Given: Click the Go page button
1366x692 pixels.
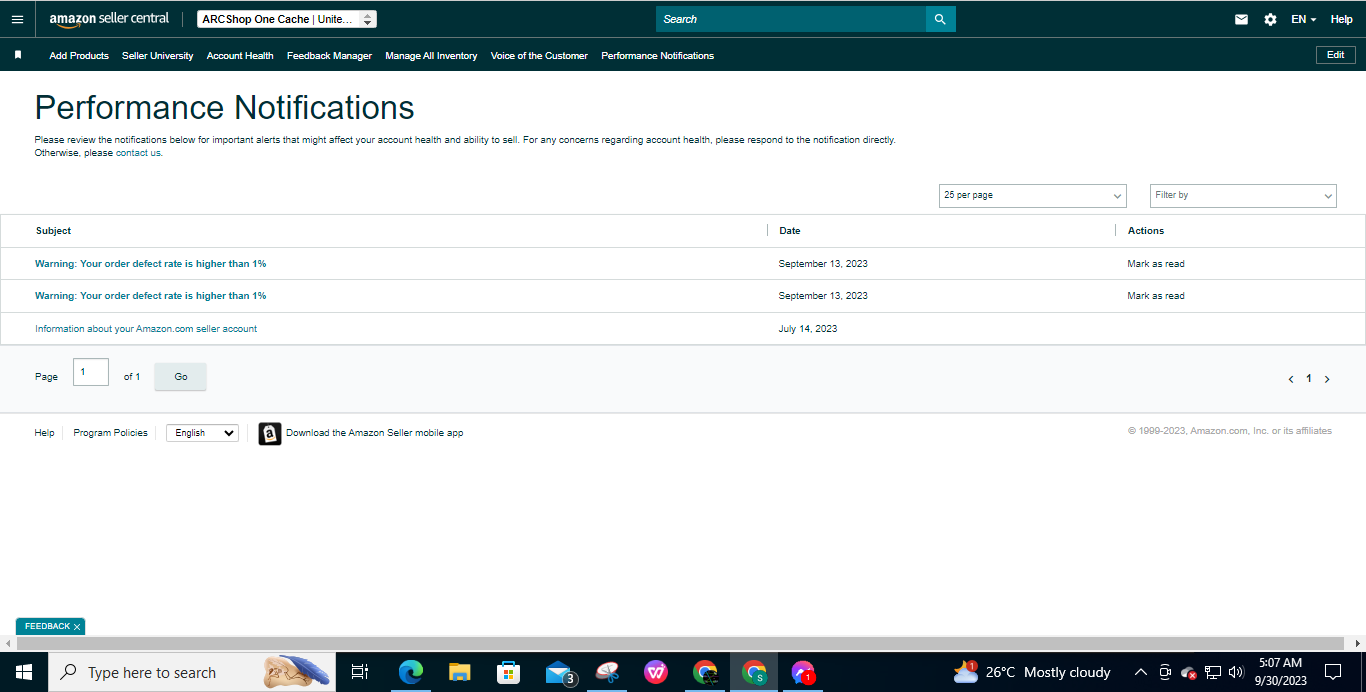Looking at the screenshot, I should click(181, 377).
